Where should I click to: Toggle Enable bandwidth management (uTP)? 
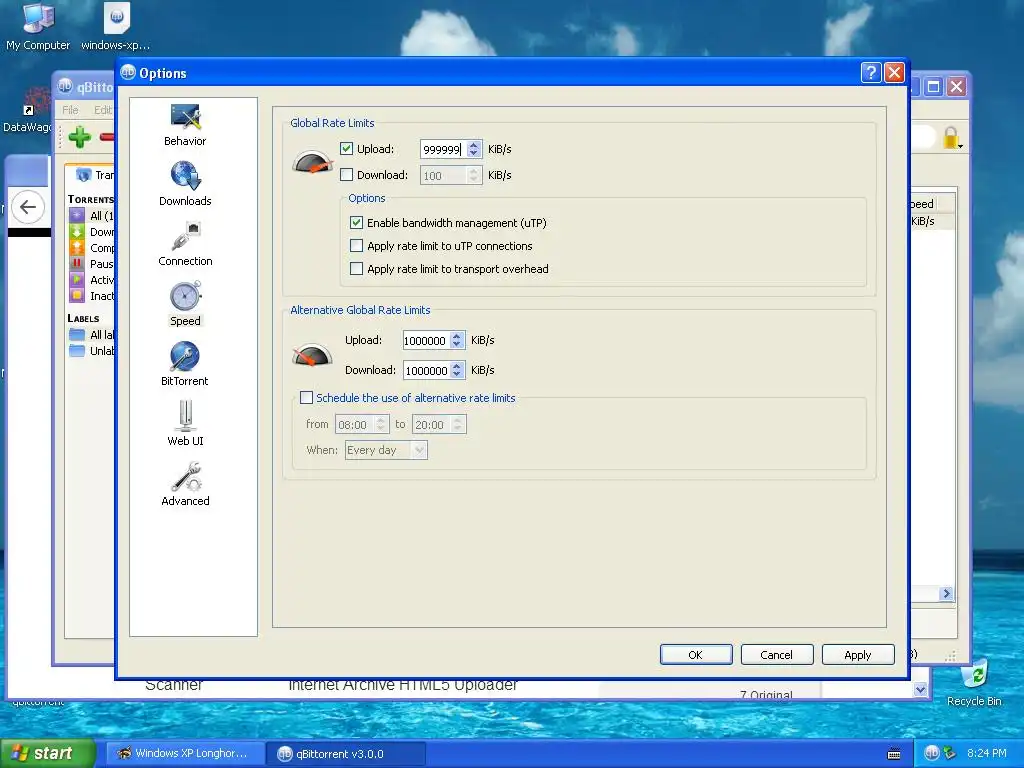click(x=357, y=223)
